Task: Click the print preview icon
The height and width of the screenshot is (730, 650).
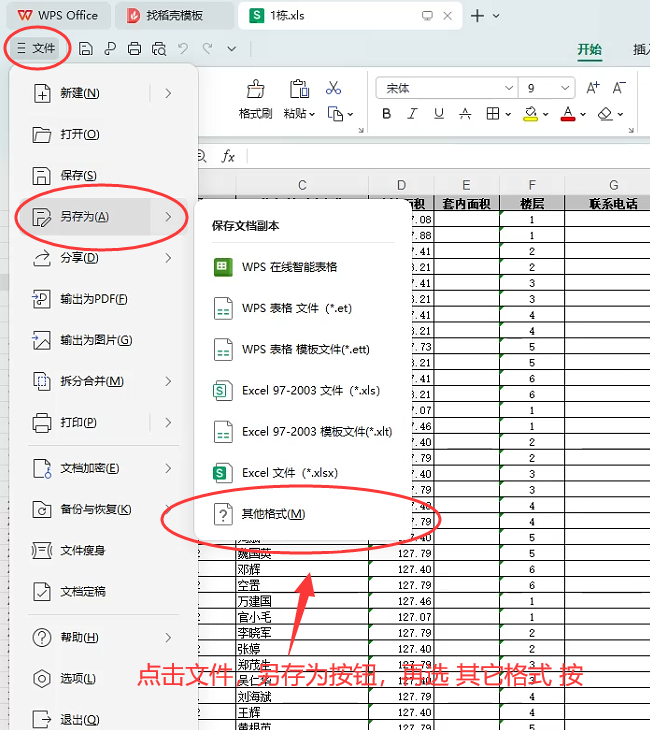Action: pyautogui.click(x=158, y=48)
